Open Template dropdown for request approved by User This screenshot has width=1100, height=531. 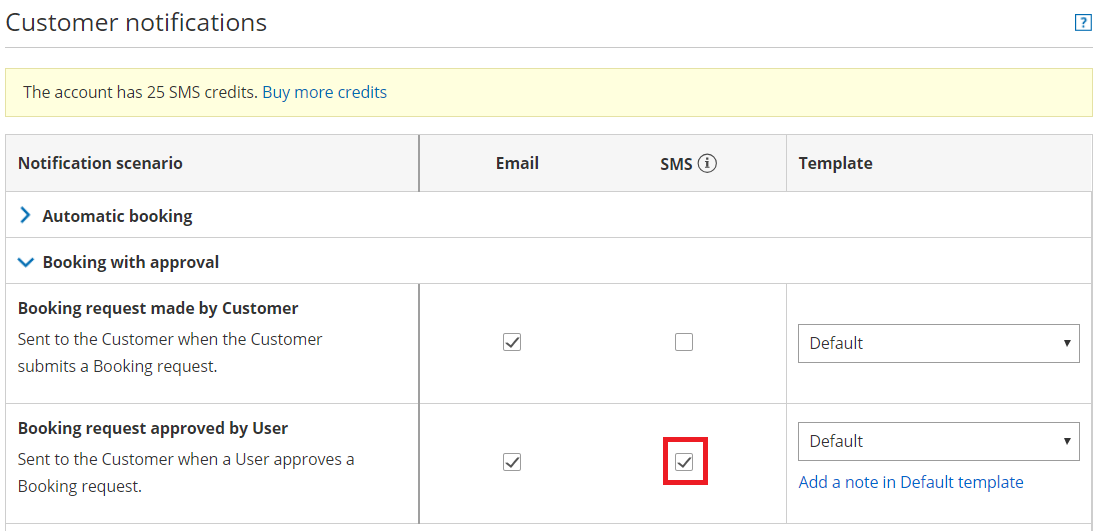pos(938,441)
